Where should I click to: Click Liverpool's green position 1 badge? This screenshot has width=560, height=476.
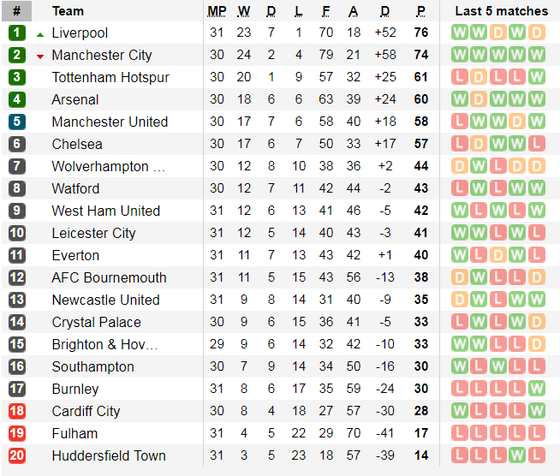coord(17,32)
